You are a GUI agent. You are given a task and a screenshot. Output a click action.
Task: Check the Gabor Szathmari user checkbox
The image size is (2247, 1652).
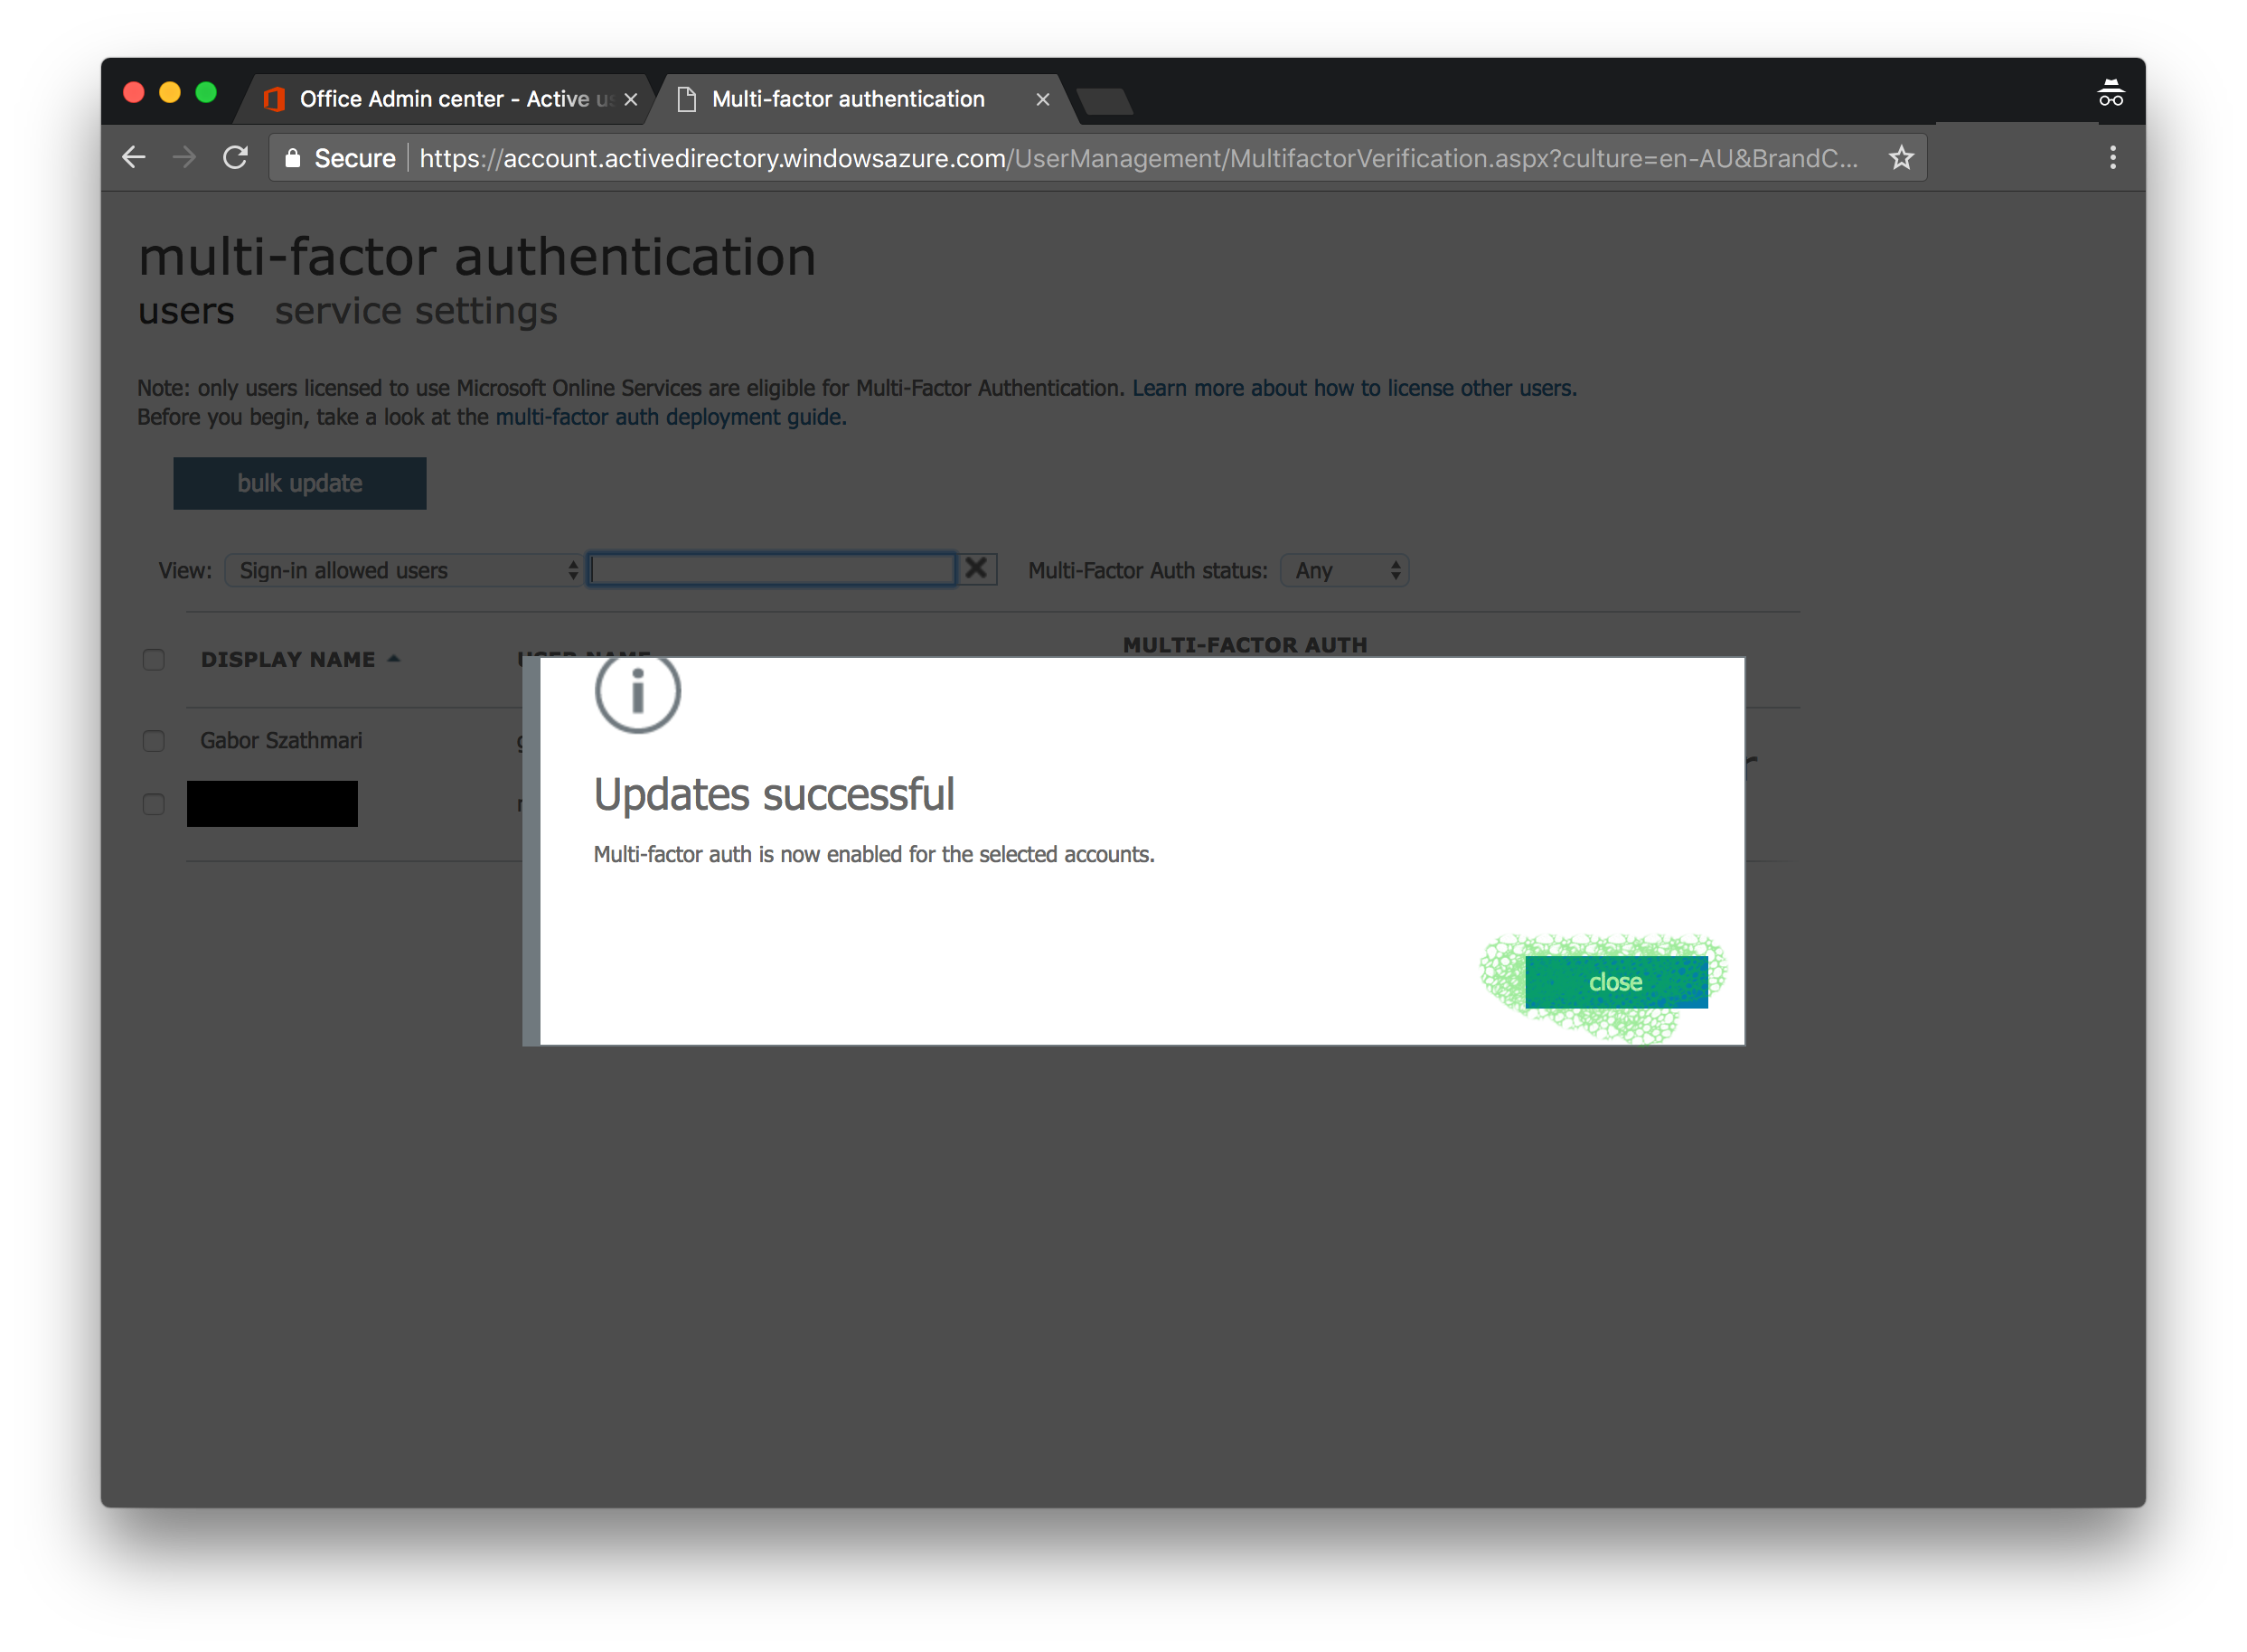tap(154, 738)
